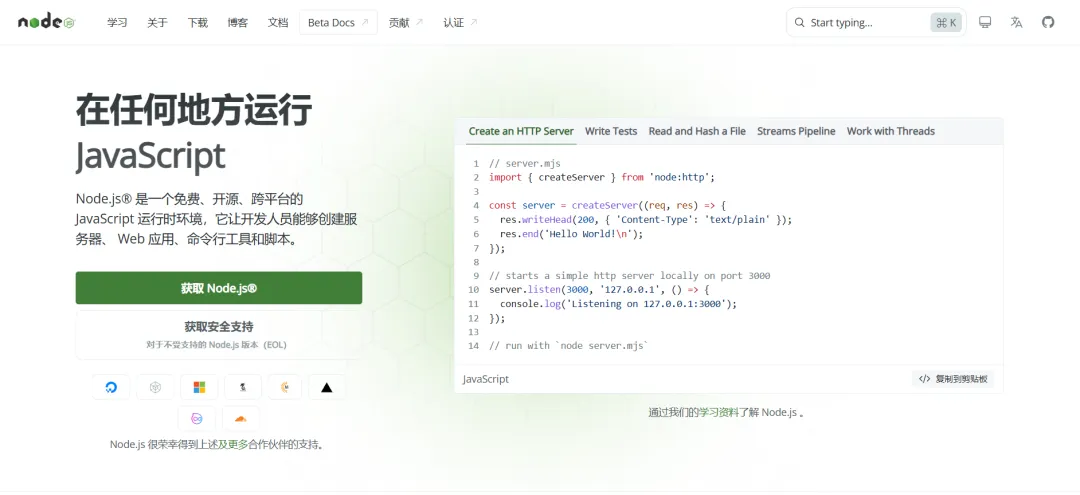Open the black triangle Vercel logo
The image size is (1080, 495).
tap(327, 388)
